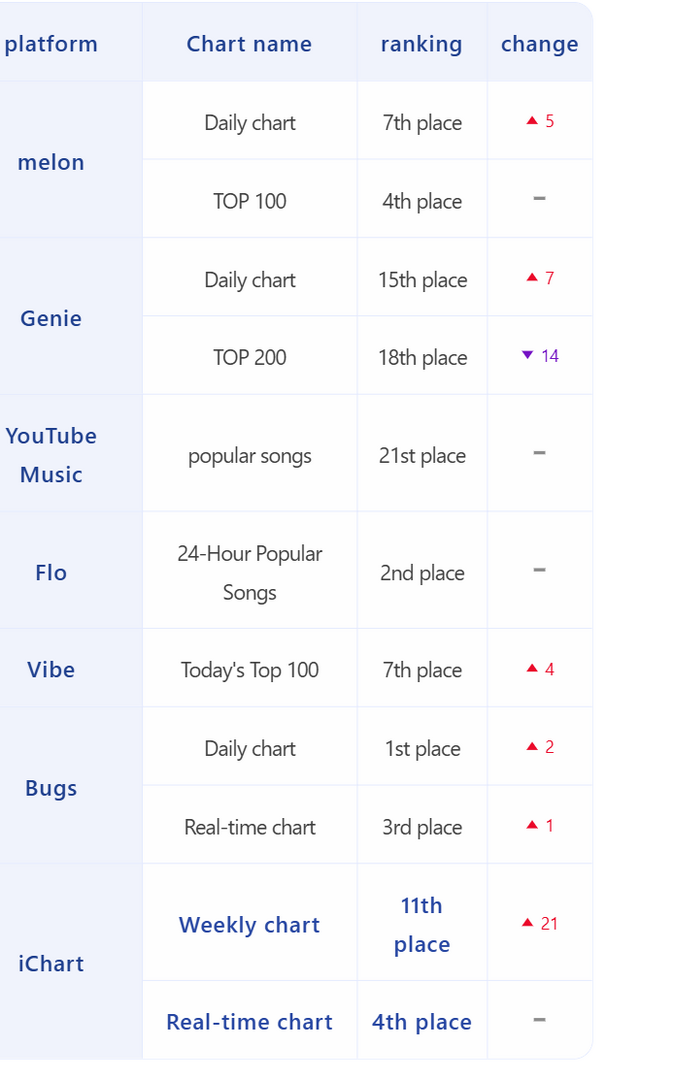Click the up arrow in Vibe row
This screenshot has height=1080, width=673.
click(x=531, y=669)
